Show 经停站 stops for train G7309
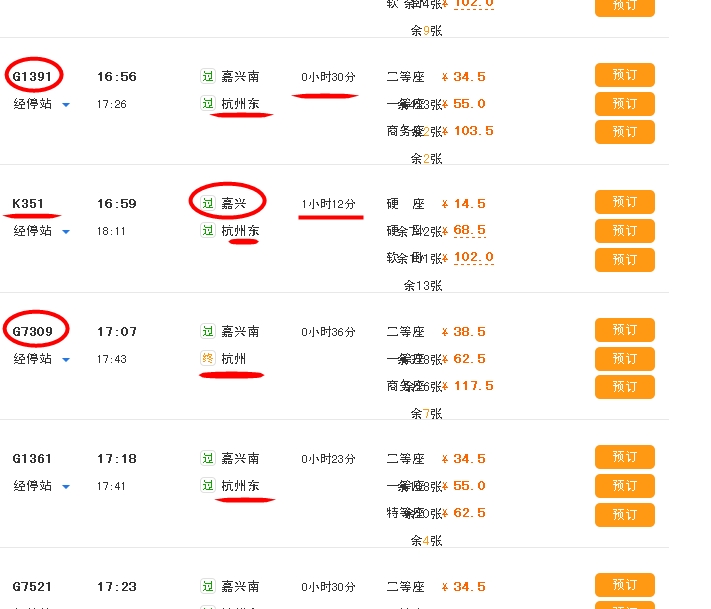This screenshot has height=609, width=711. tap(42, 359)
